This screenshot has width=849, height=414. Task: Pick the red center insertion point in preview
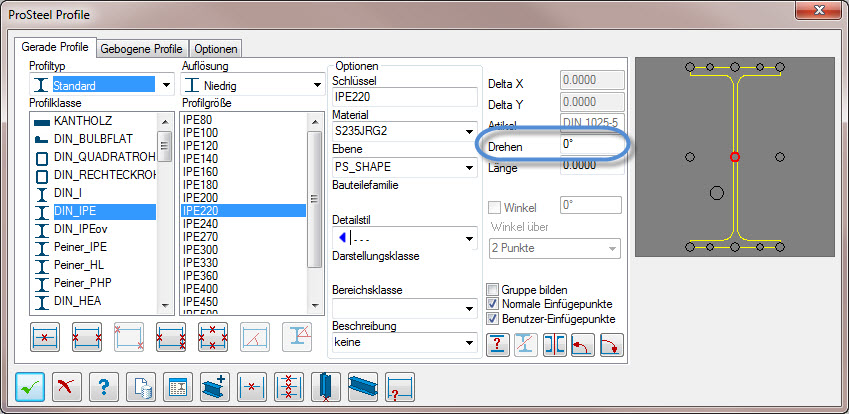[x=734, y=157]
